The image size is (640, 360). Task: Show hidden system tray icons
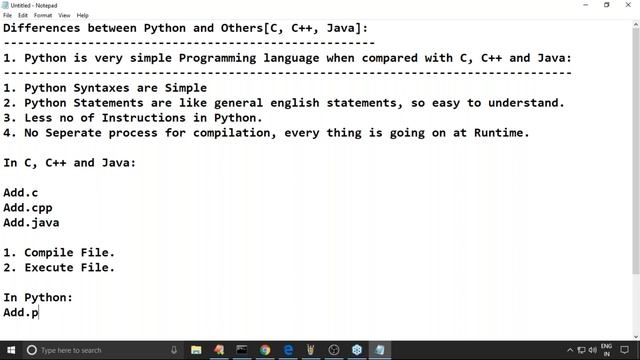570,350
